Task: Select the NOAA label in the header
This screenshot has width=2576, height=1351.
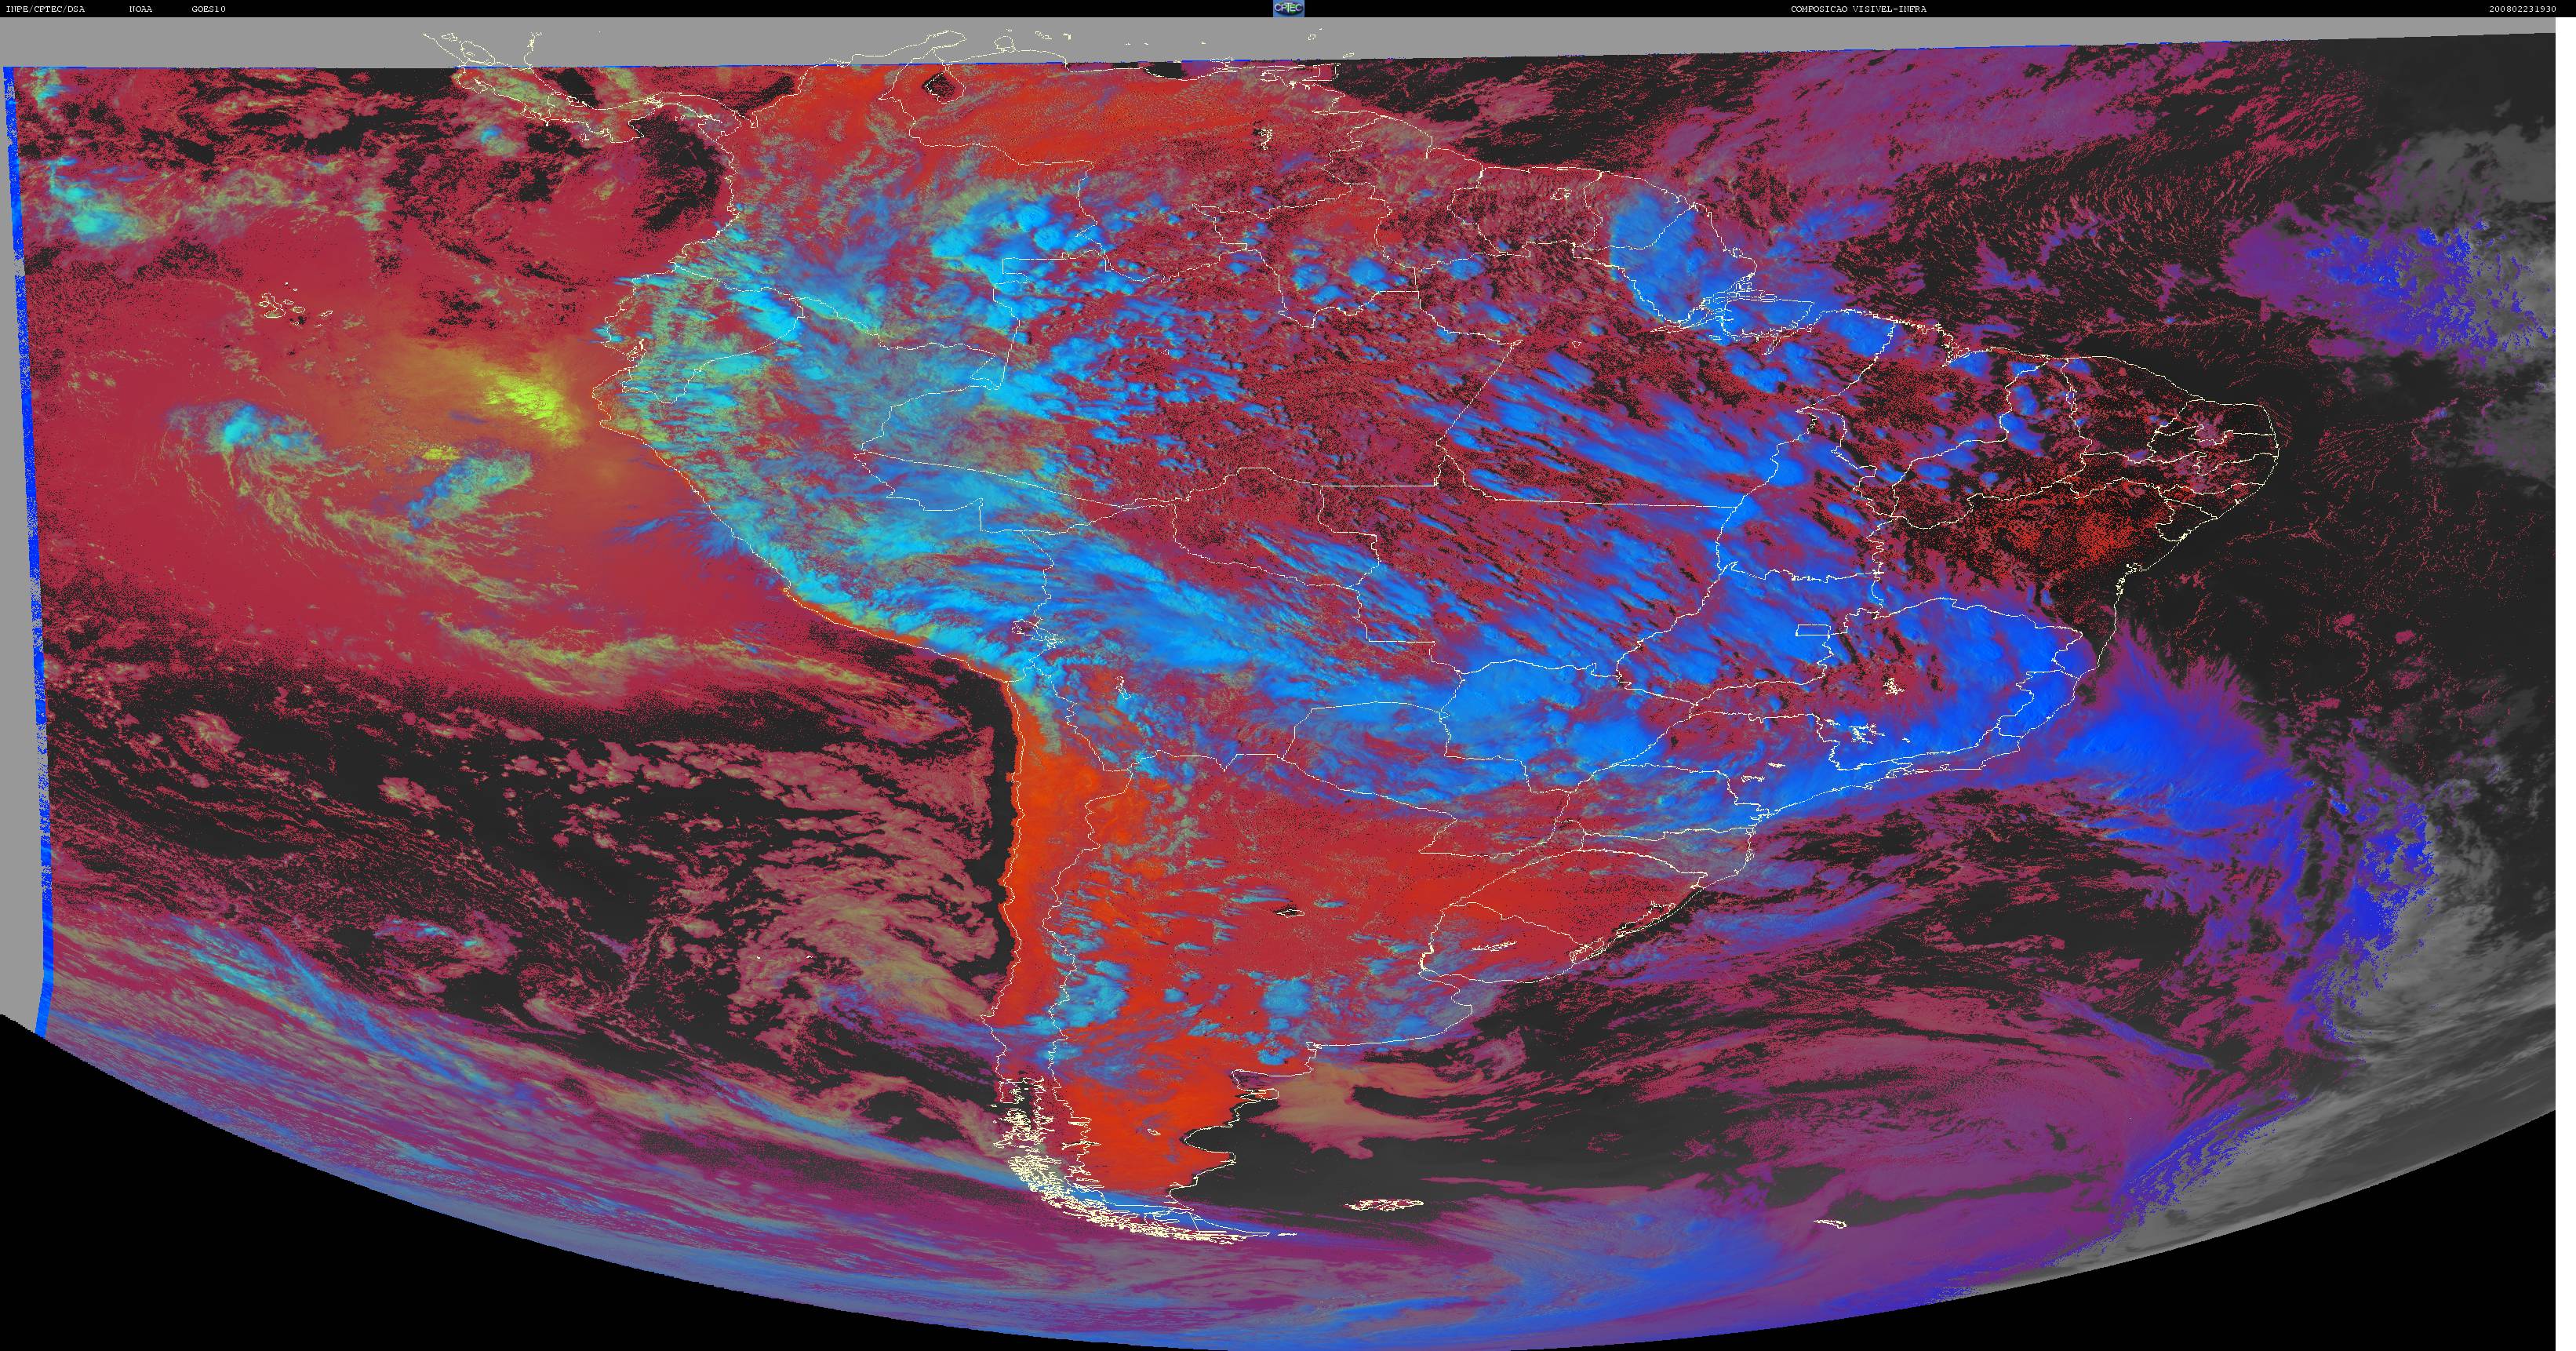Action: (141, 9)
